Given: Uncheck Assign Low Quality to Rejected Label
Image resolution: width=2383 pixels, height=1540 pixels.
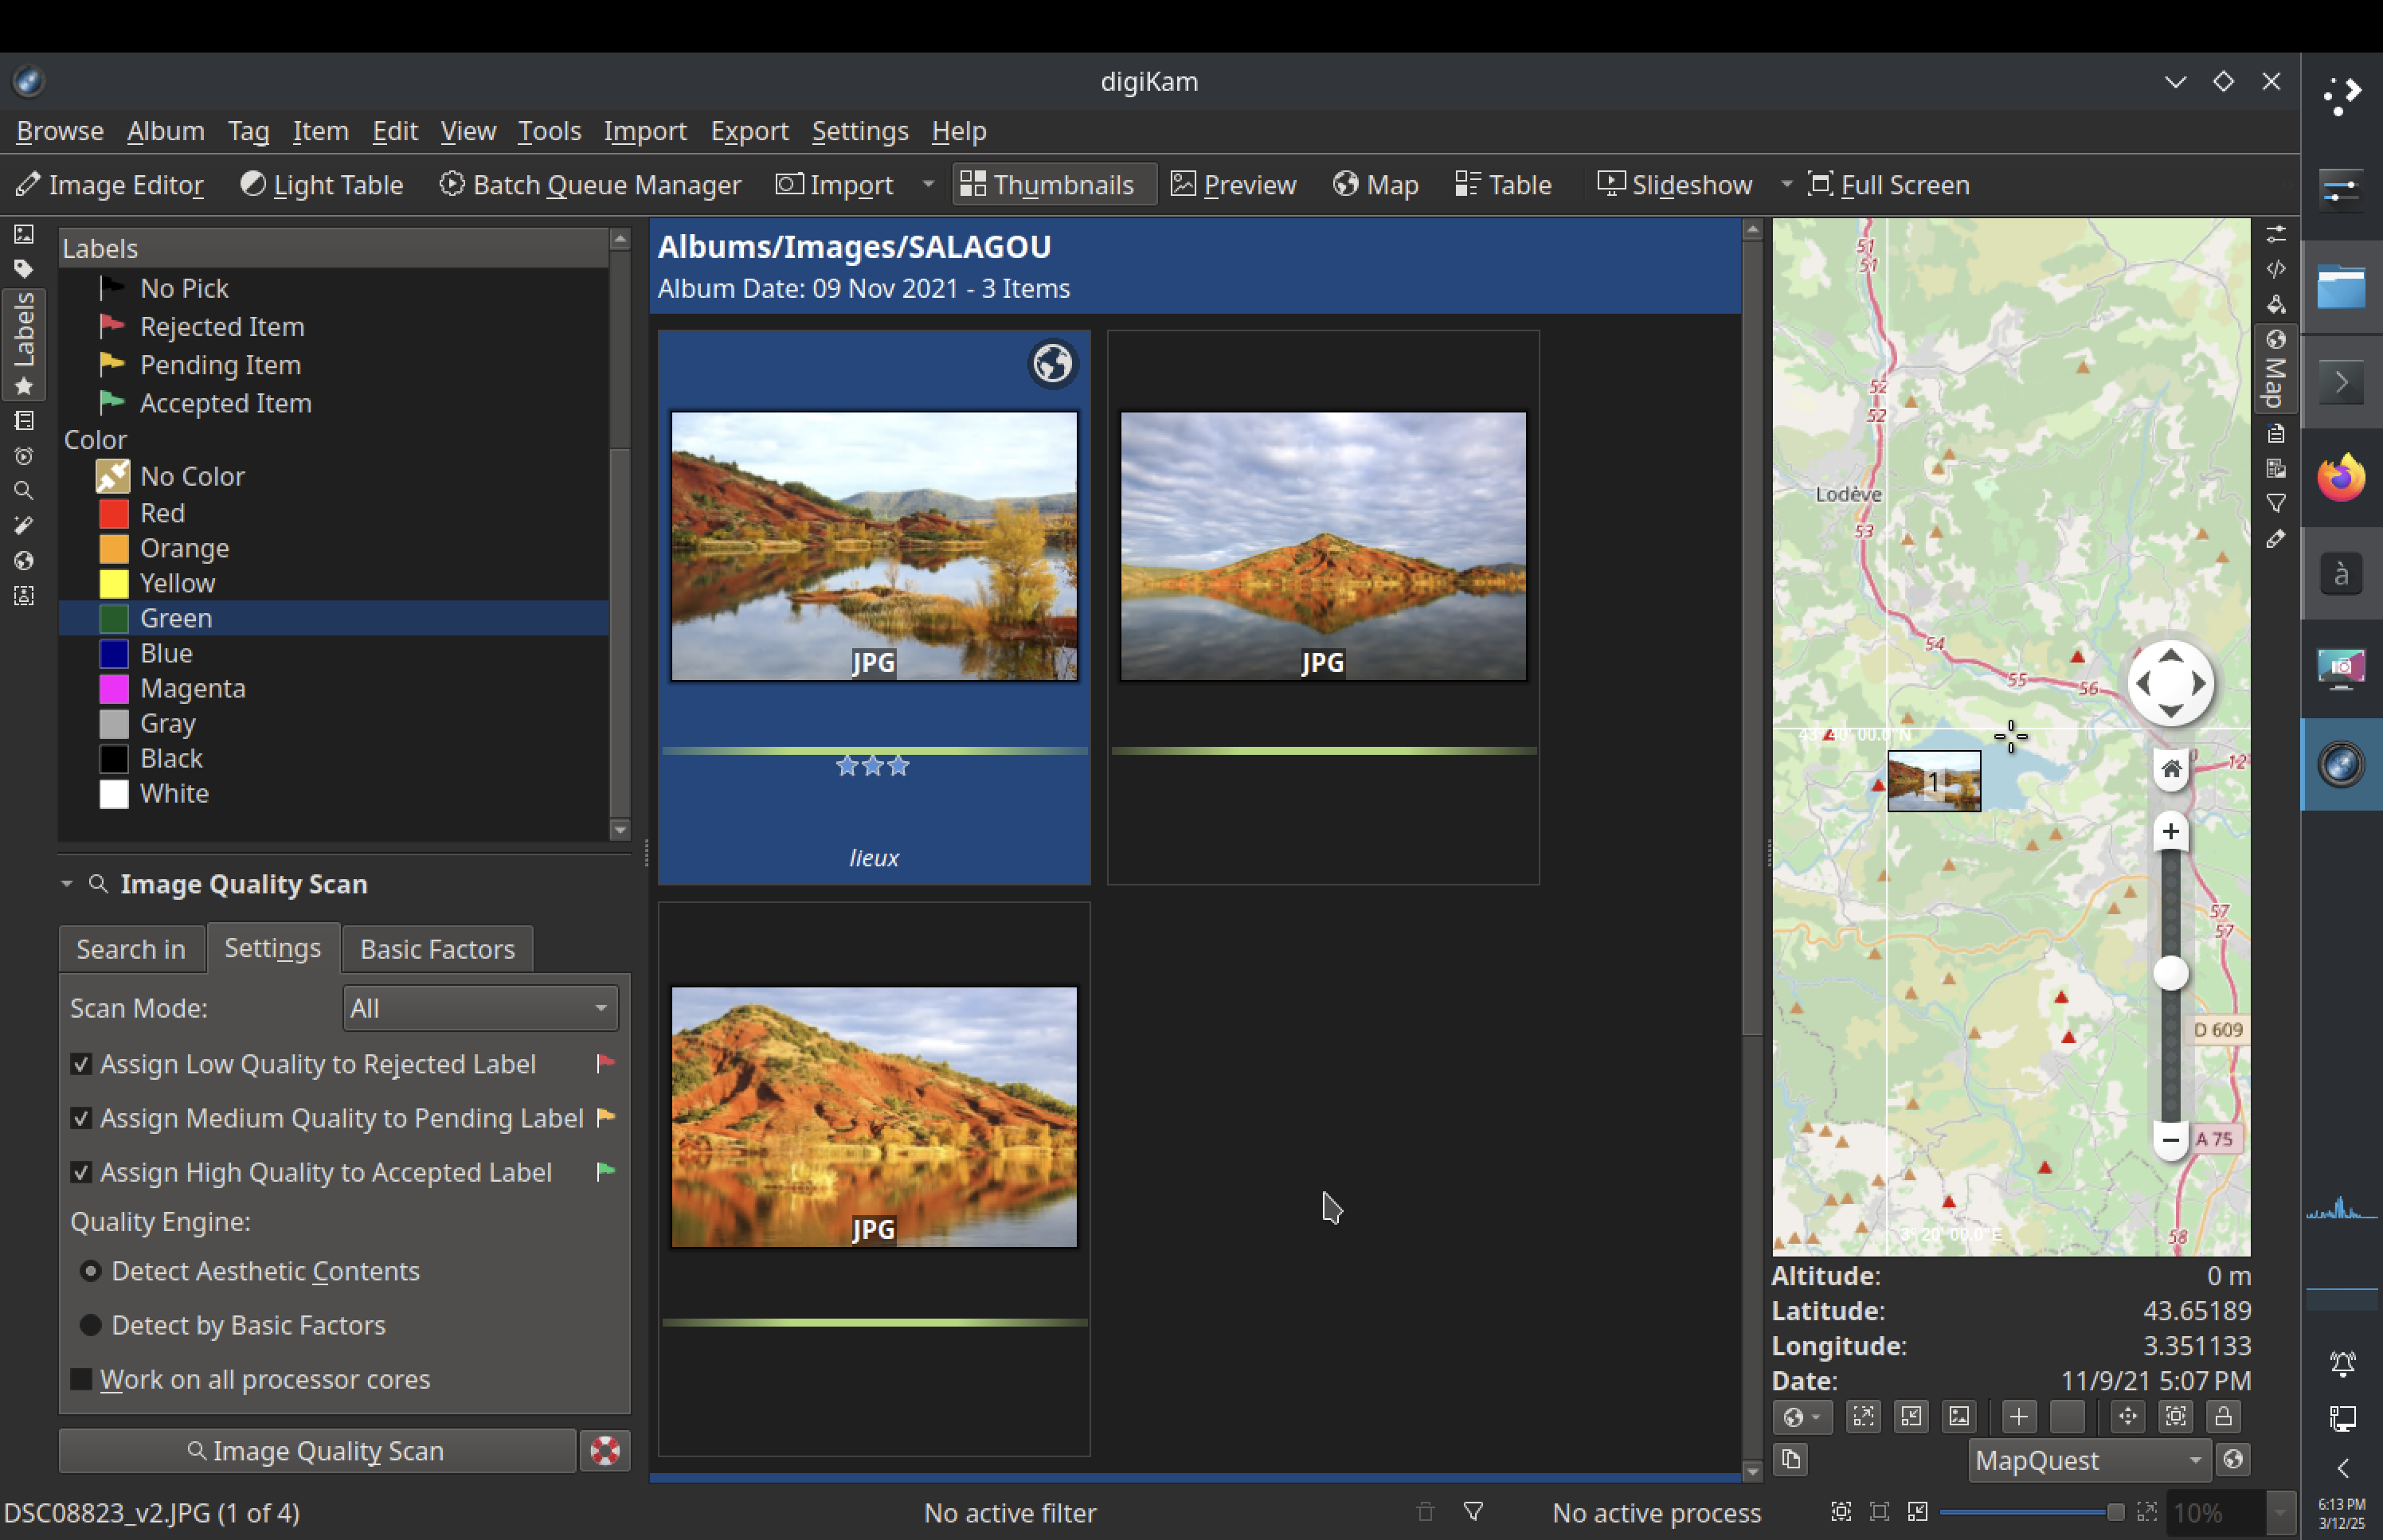Looking at the screenshot, I should coord(82,1064).
